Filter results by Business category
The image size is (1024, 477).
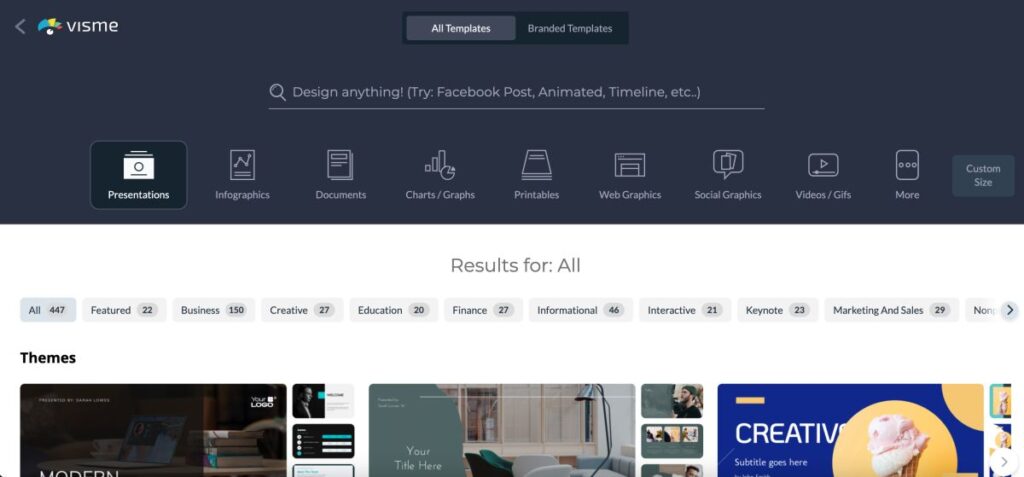214,310
